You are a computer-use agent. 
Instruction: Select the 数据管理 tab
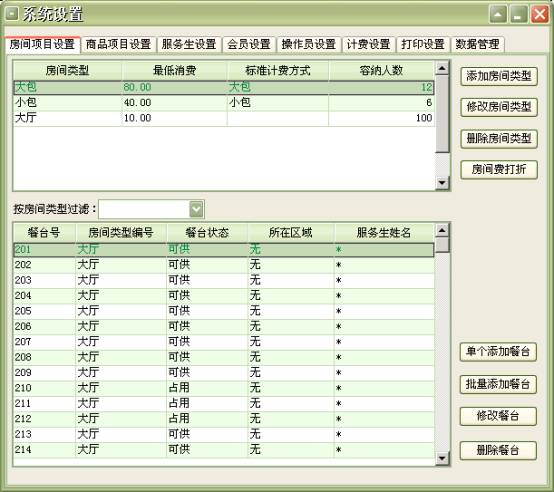click(x=477, y=45)
